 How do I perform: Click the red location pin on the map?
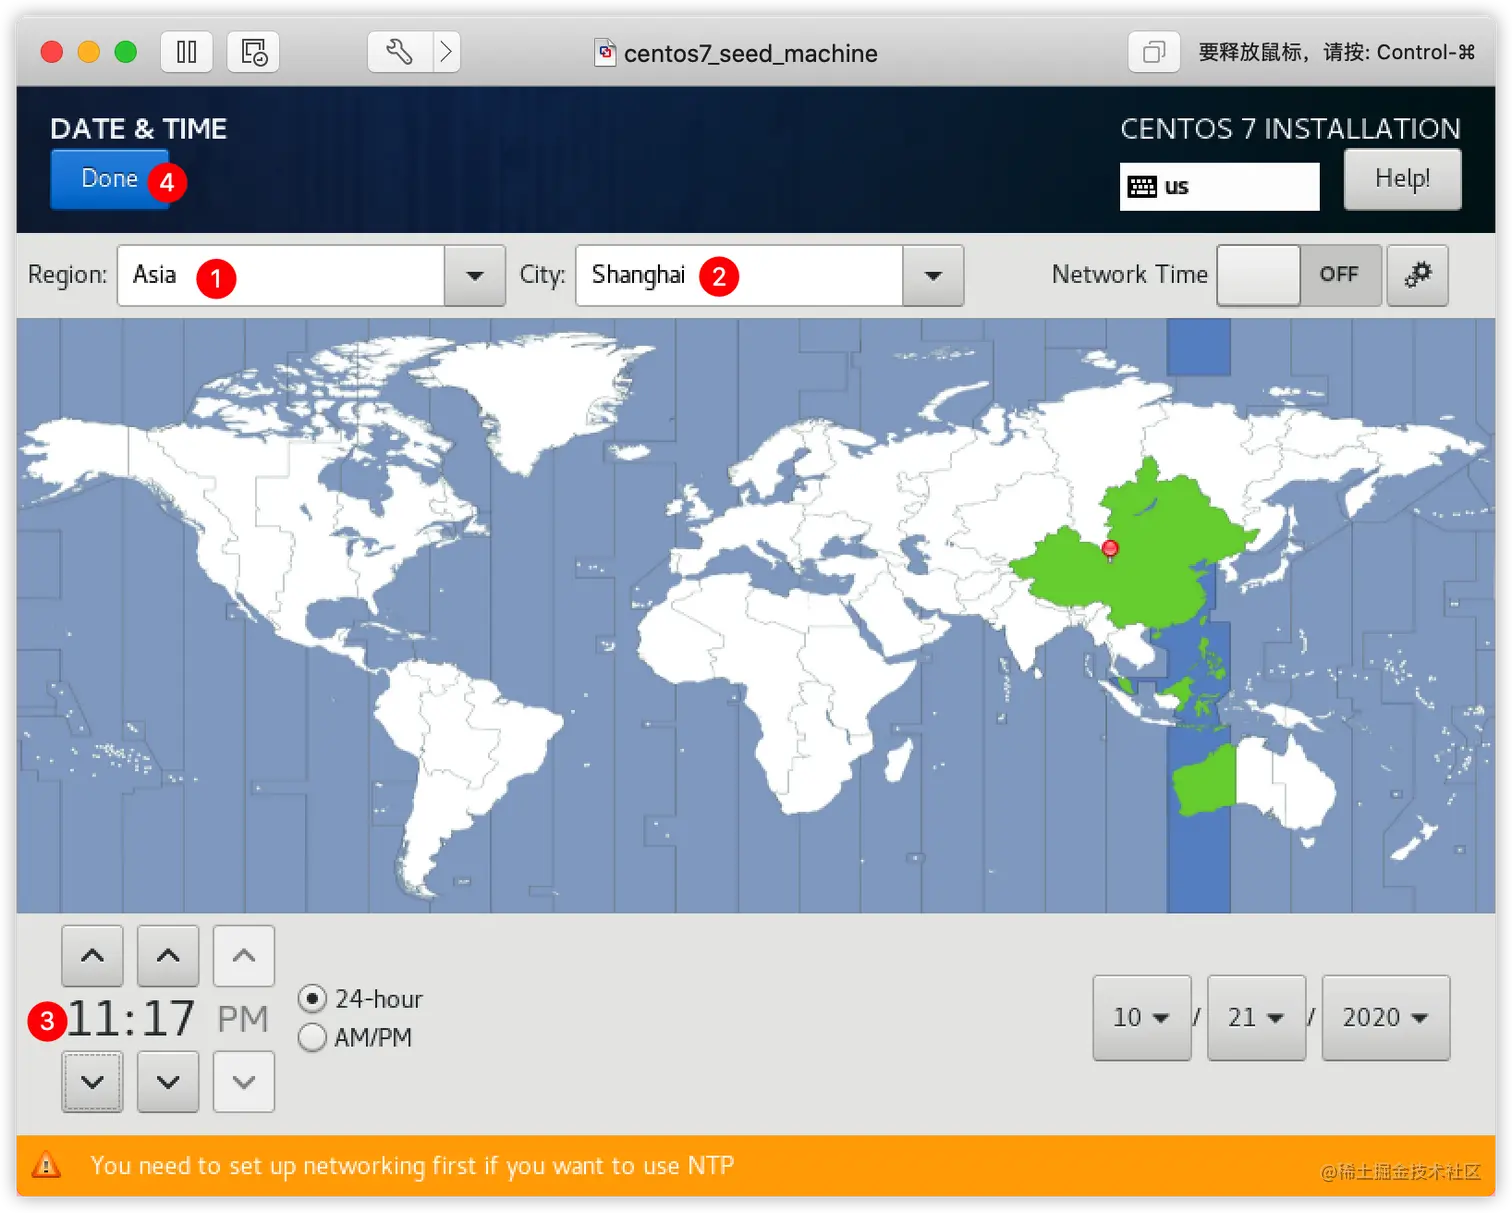click(1109, 549)
